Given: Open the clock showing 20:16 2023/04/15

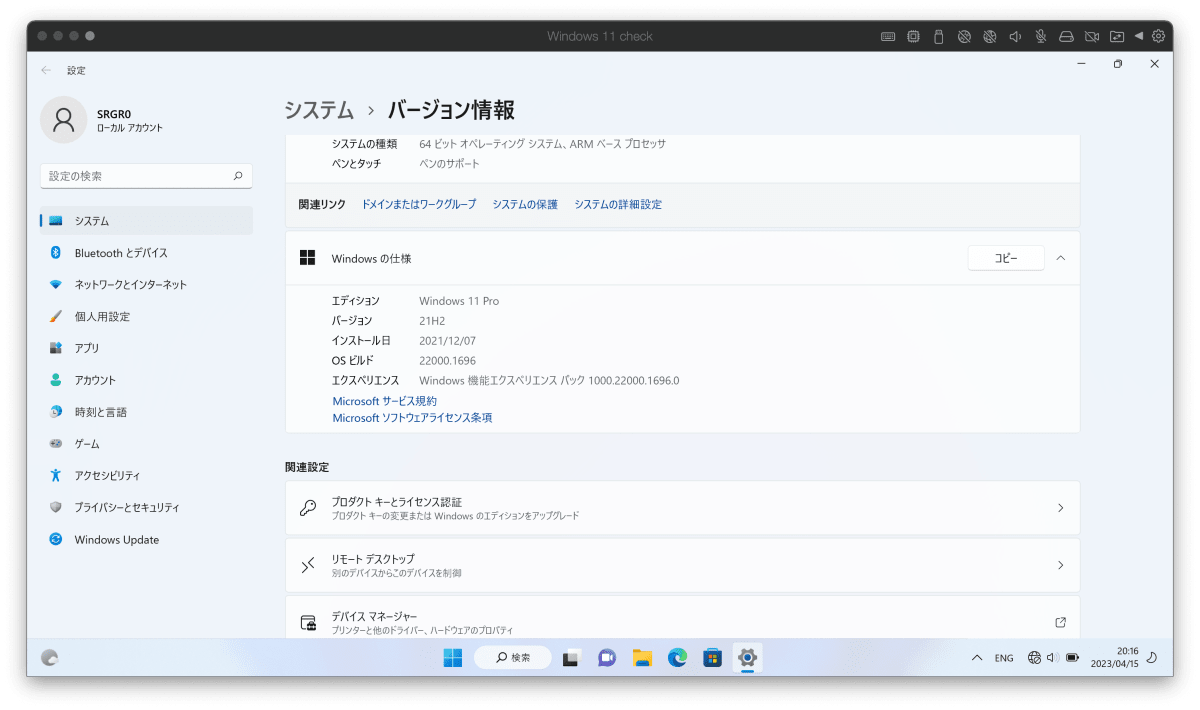Looking at the screenshot, I should point(1114,657).
